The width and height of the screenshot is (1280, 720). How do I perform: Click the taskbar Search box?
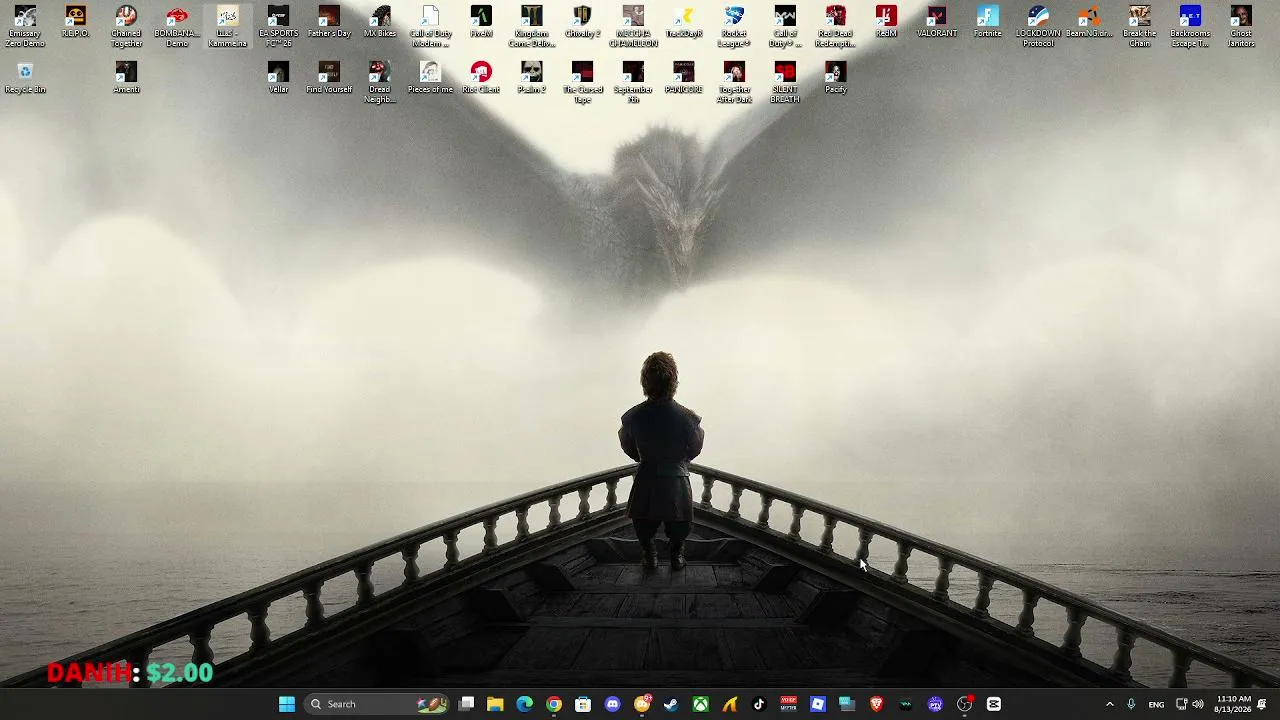coord(376,704)
